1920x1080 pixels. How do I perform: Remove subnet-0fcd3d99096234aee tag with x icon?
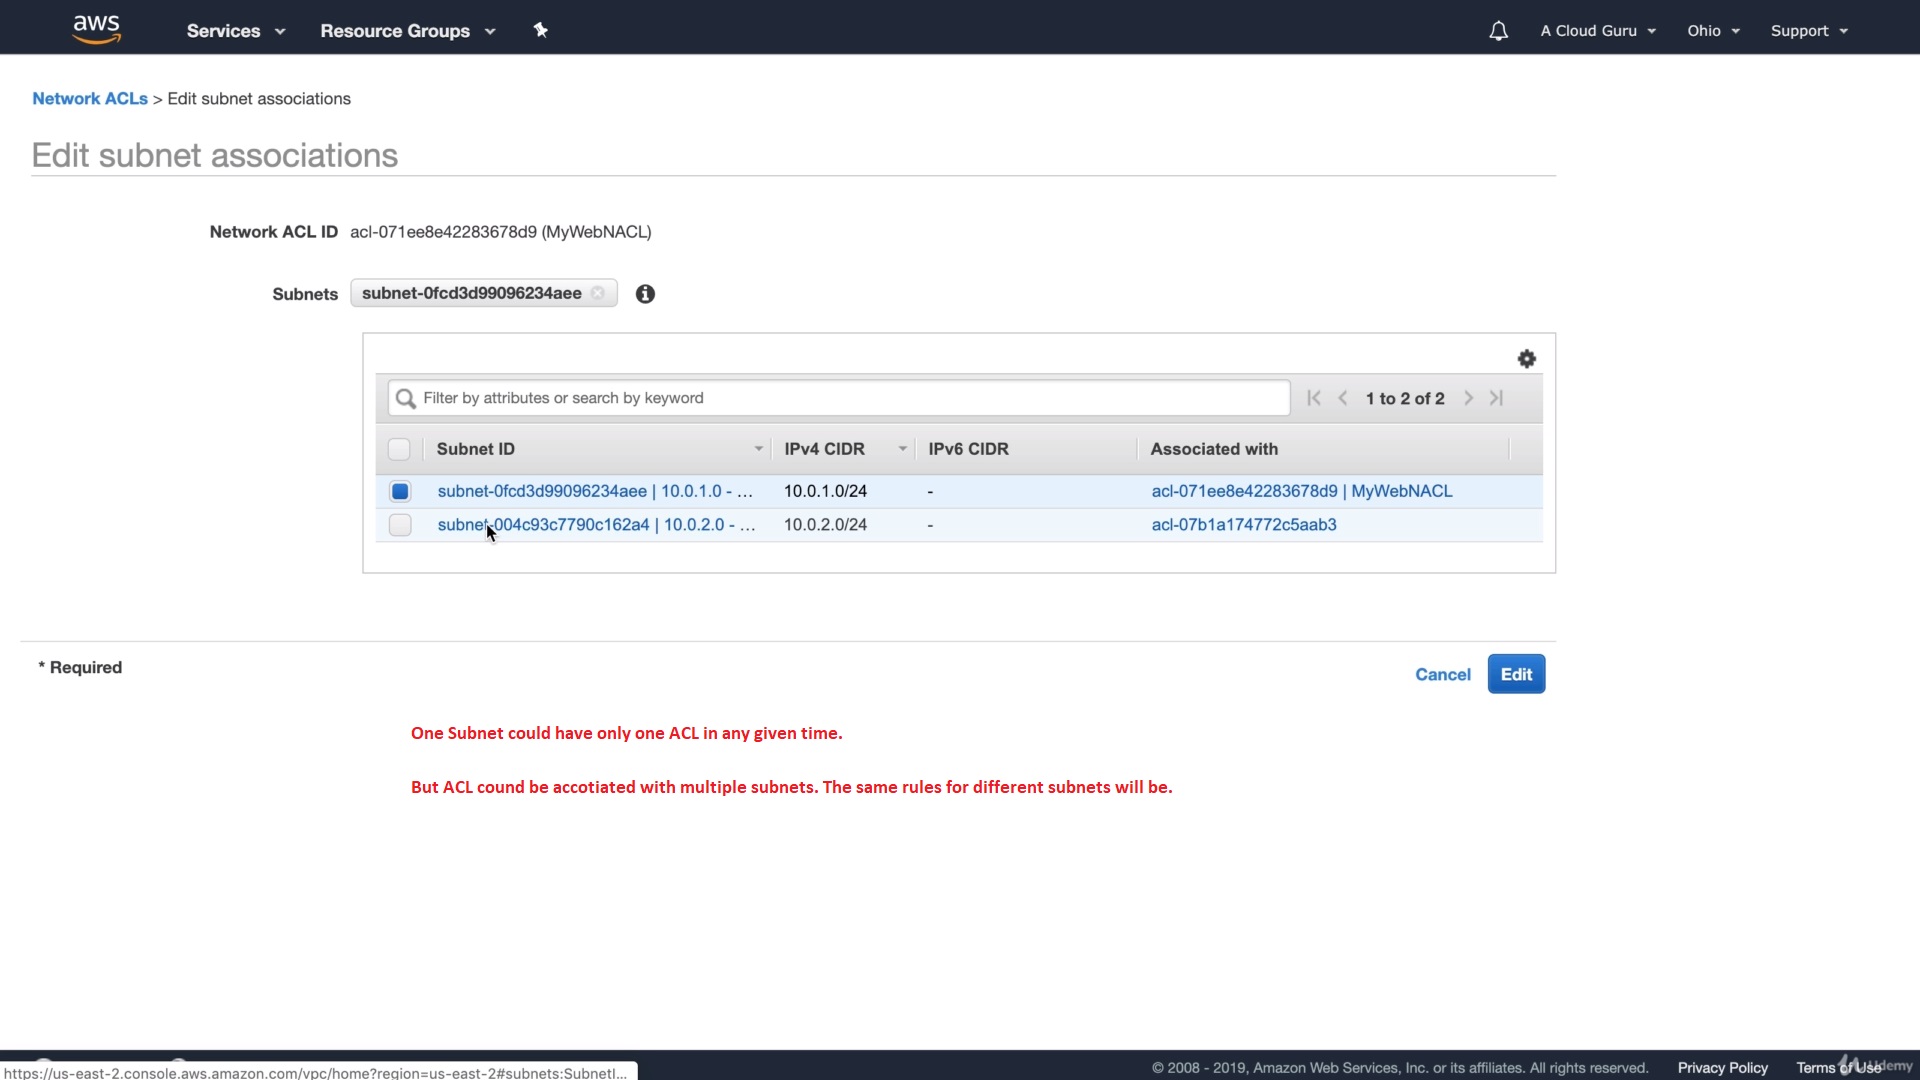(x=598, y=293)
